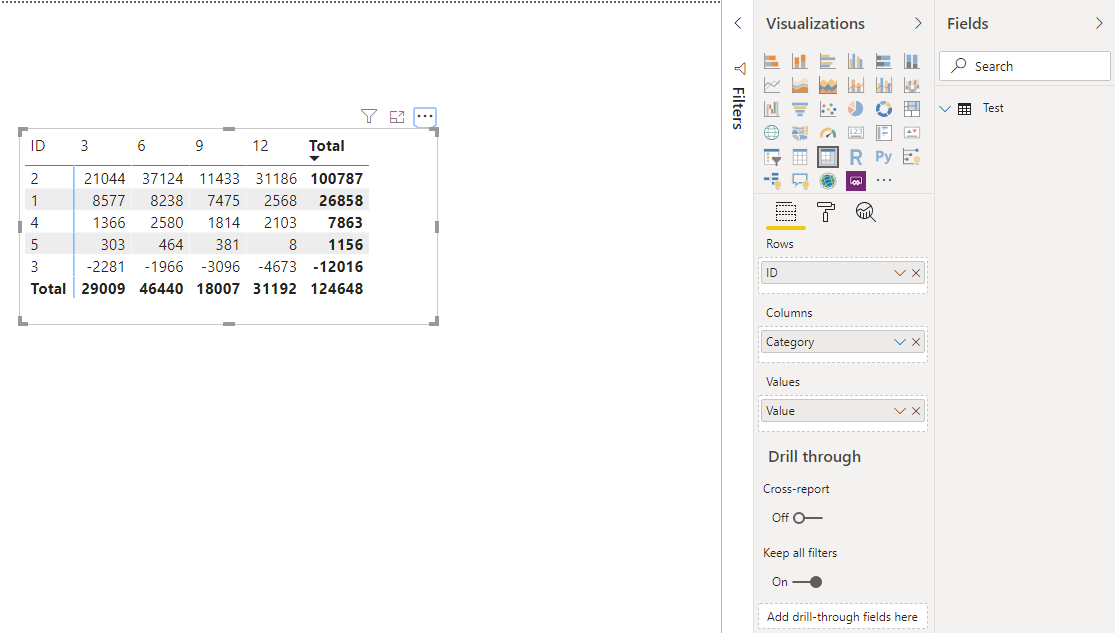The height and width of the screenshot is (633, 1115).
Task: Click cell value 100787
Action: click(x=336, y=179)
